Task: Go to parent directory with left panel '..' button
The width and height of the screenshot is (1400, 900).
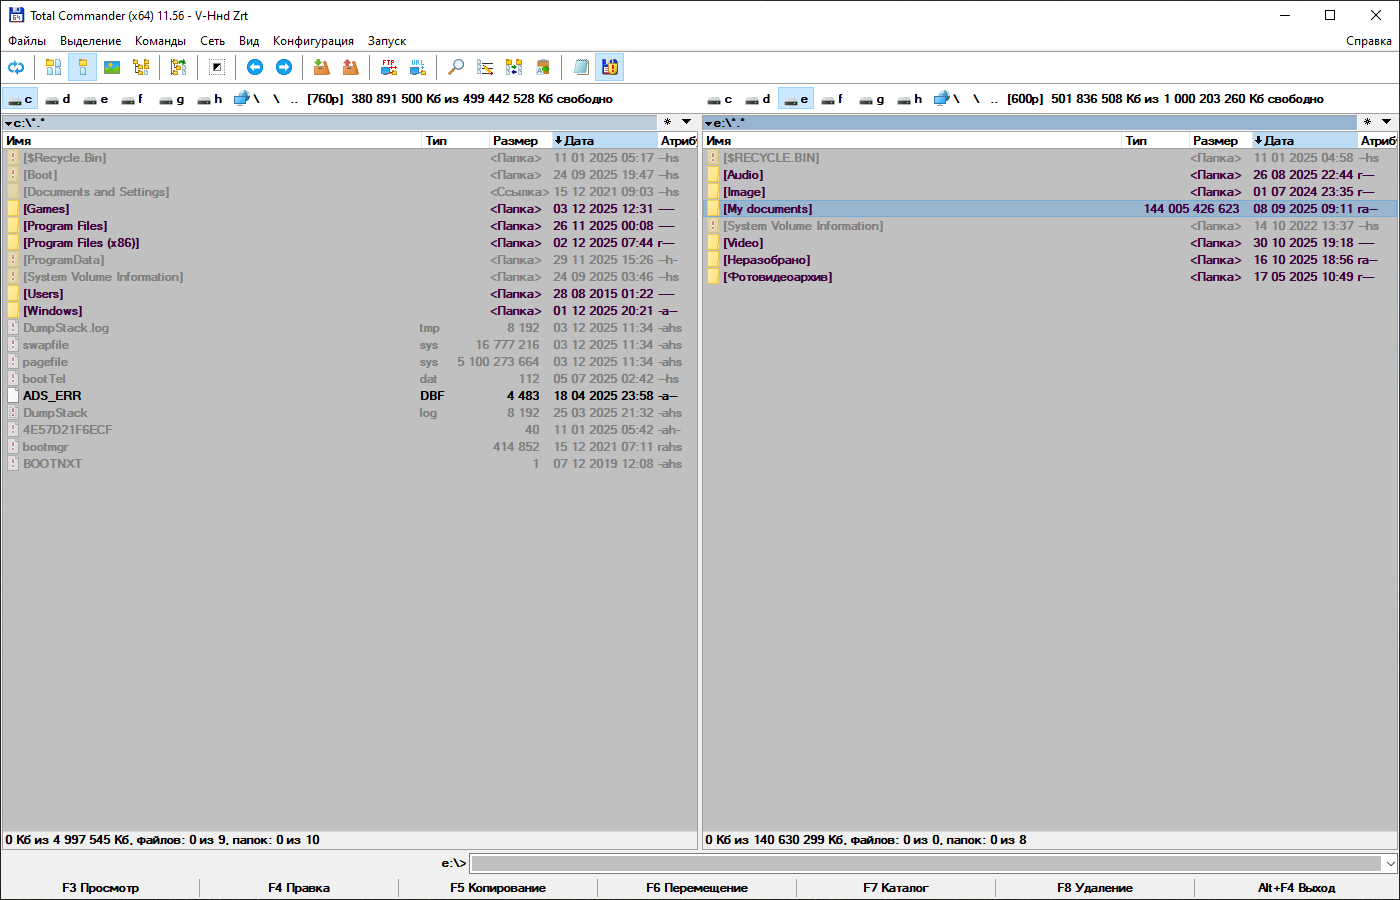Action: click(x=294, y=99)
